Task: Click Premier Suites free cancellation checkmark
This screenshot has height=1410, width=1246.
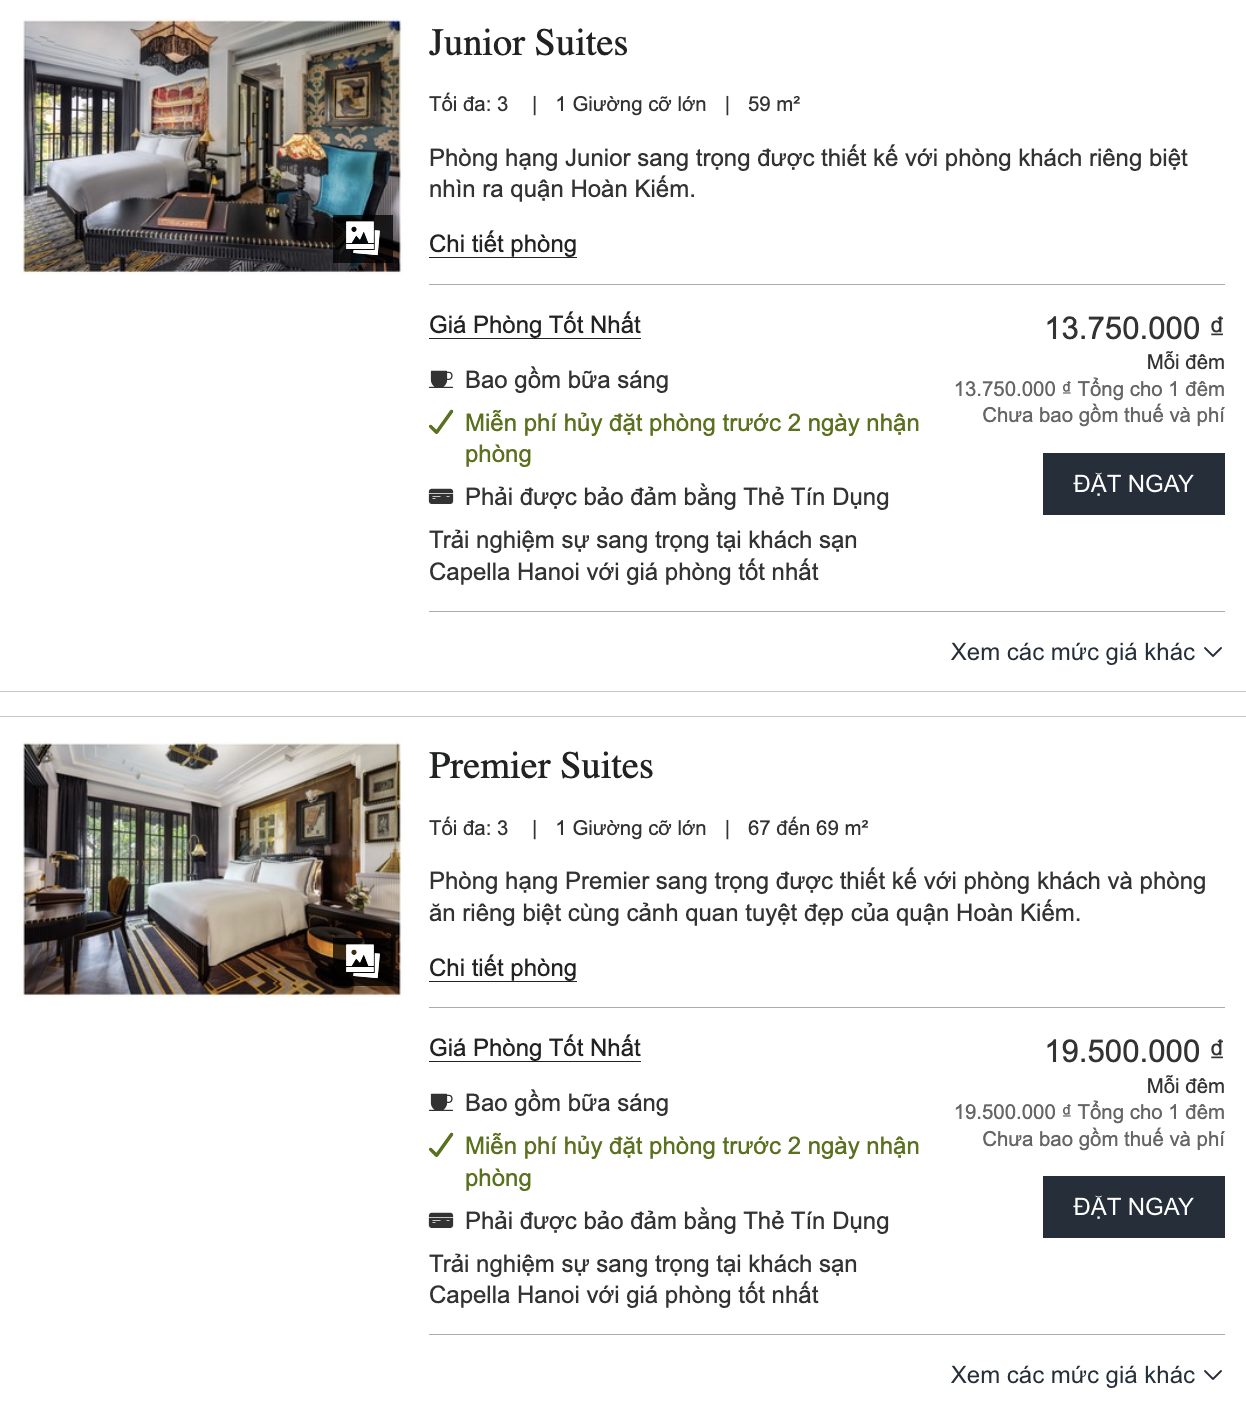Action: (x=441, y=1146)
